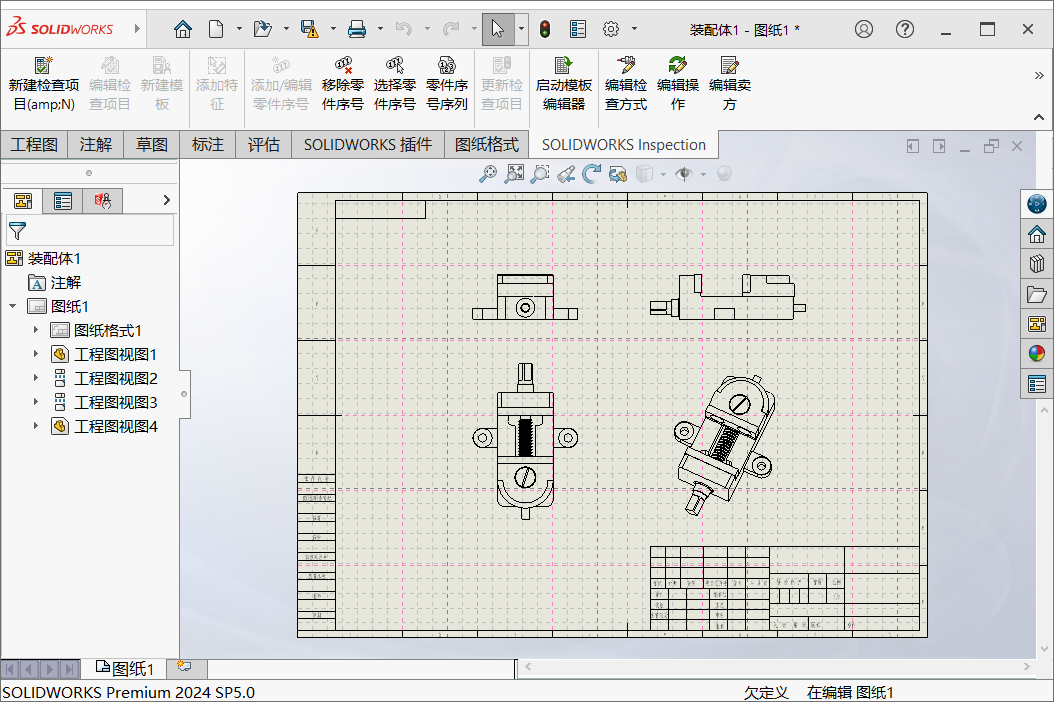The width and height of the screenshot is (1054, 702).
Task: Switch to the 工程图 tab
Action: (34, 145)
